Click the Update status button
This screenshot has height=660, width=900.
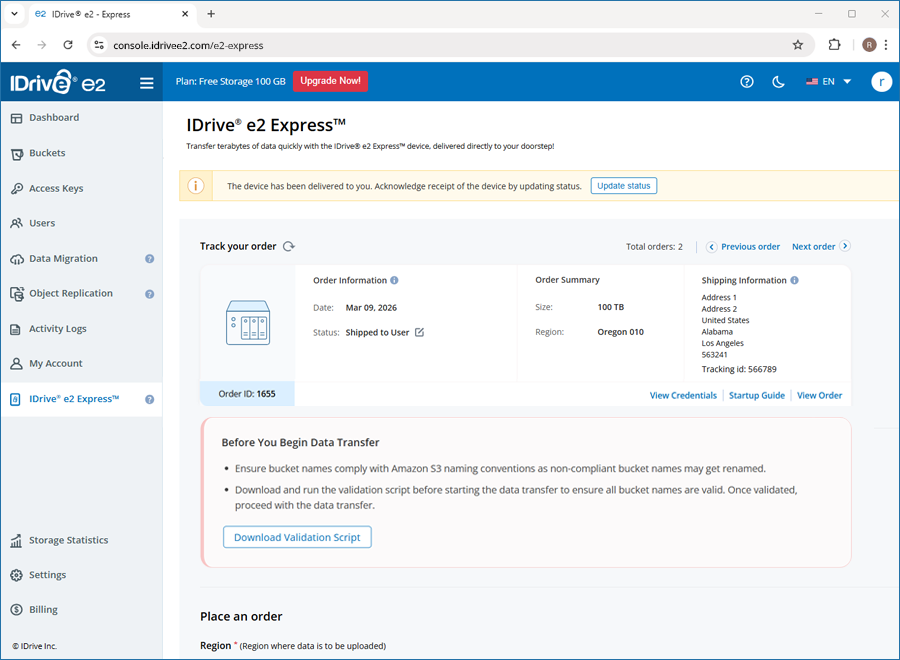[x=623, y=186]
